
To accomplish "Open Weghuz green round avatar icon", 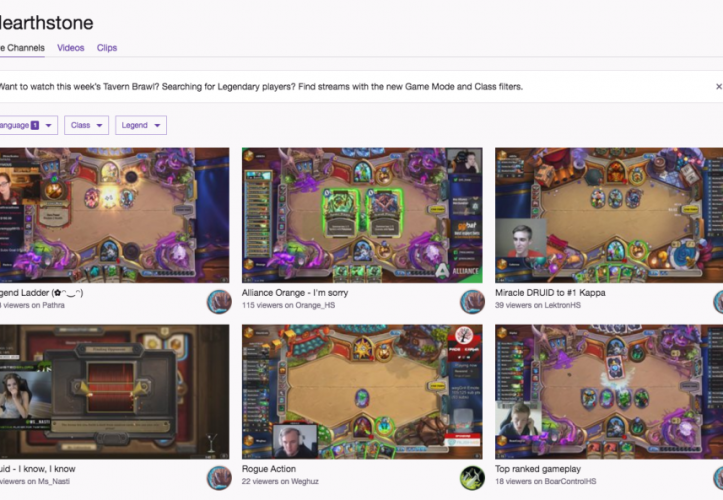I will coord(472,478).
